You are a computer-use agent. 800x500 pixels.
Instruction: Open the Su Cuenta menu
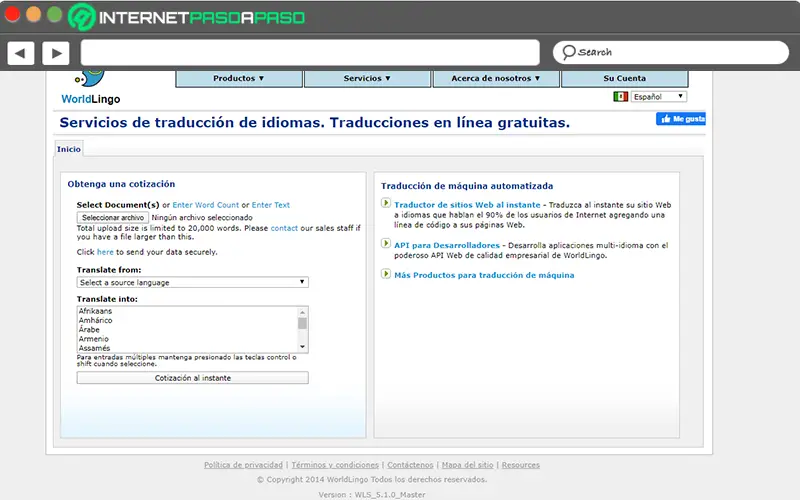624,79
